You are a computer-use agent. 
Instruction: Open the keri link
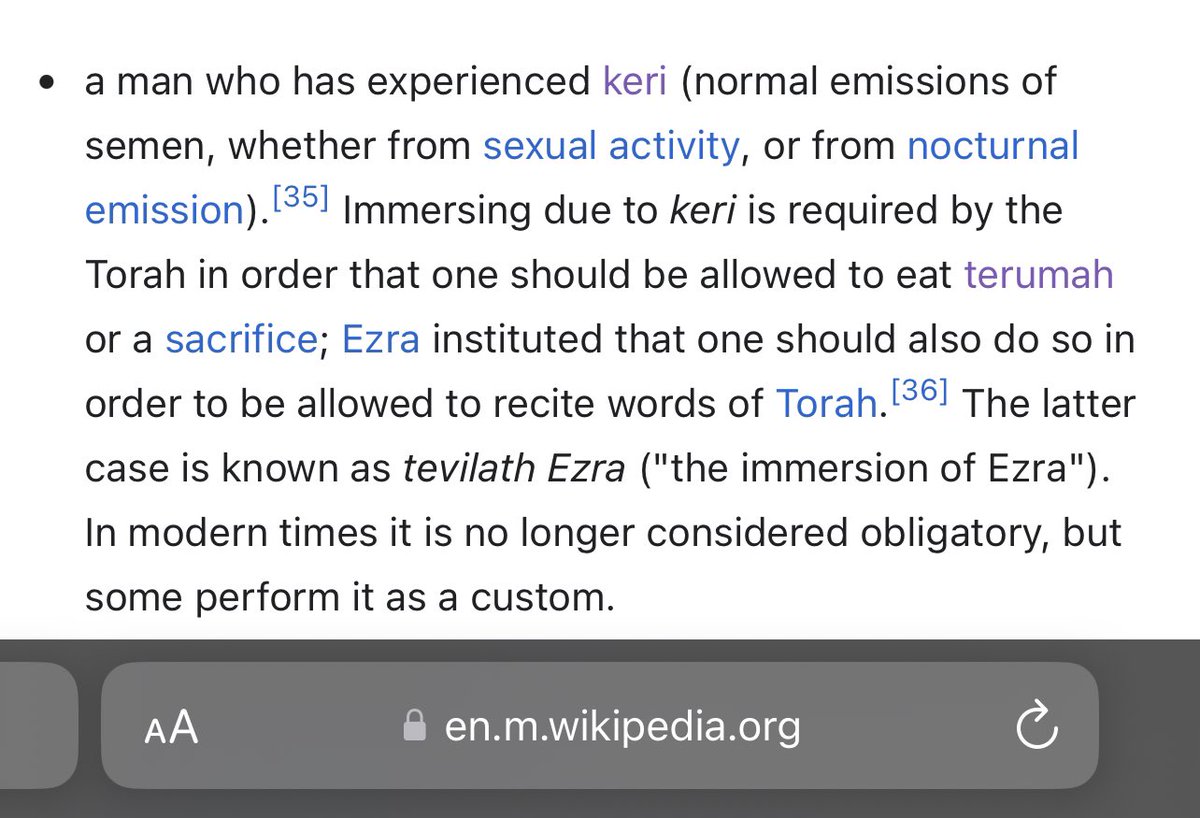point(634,82)
